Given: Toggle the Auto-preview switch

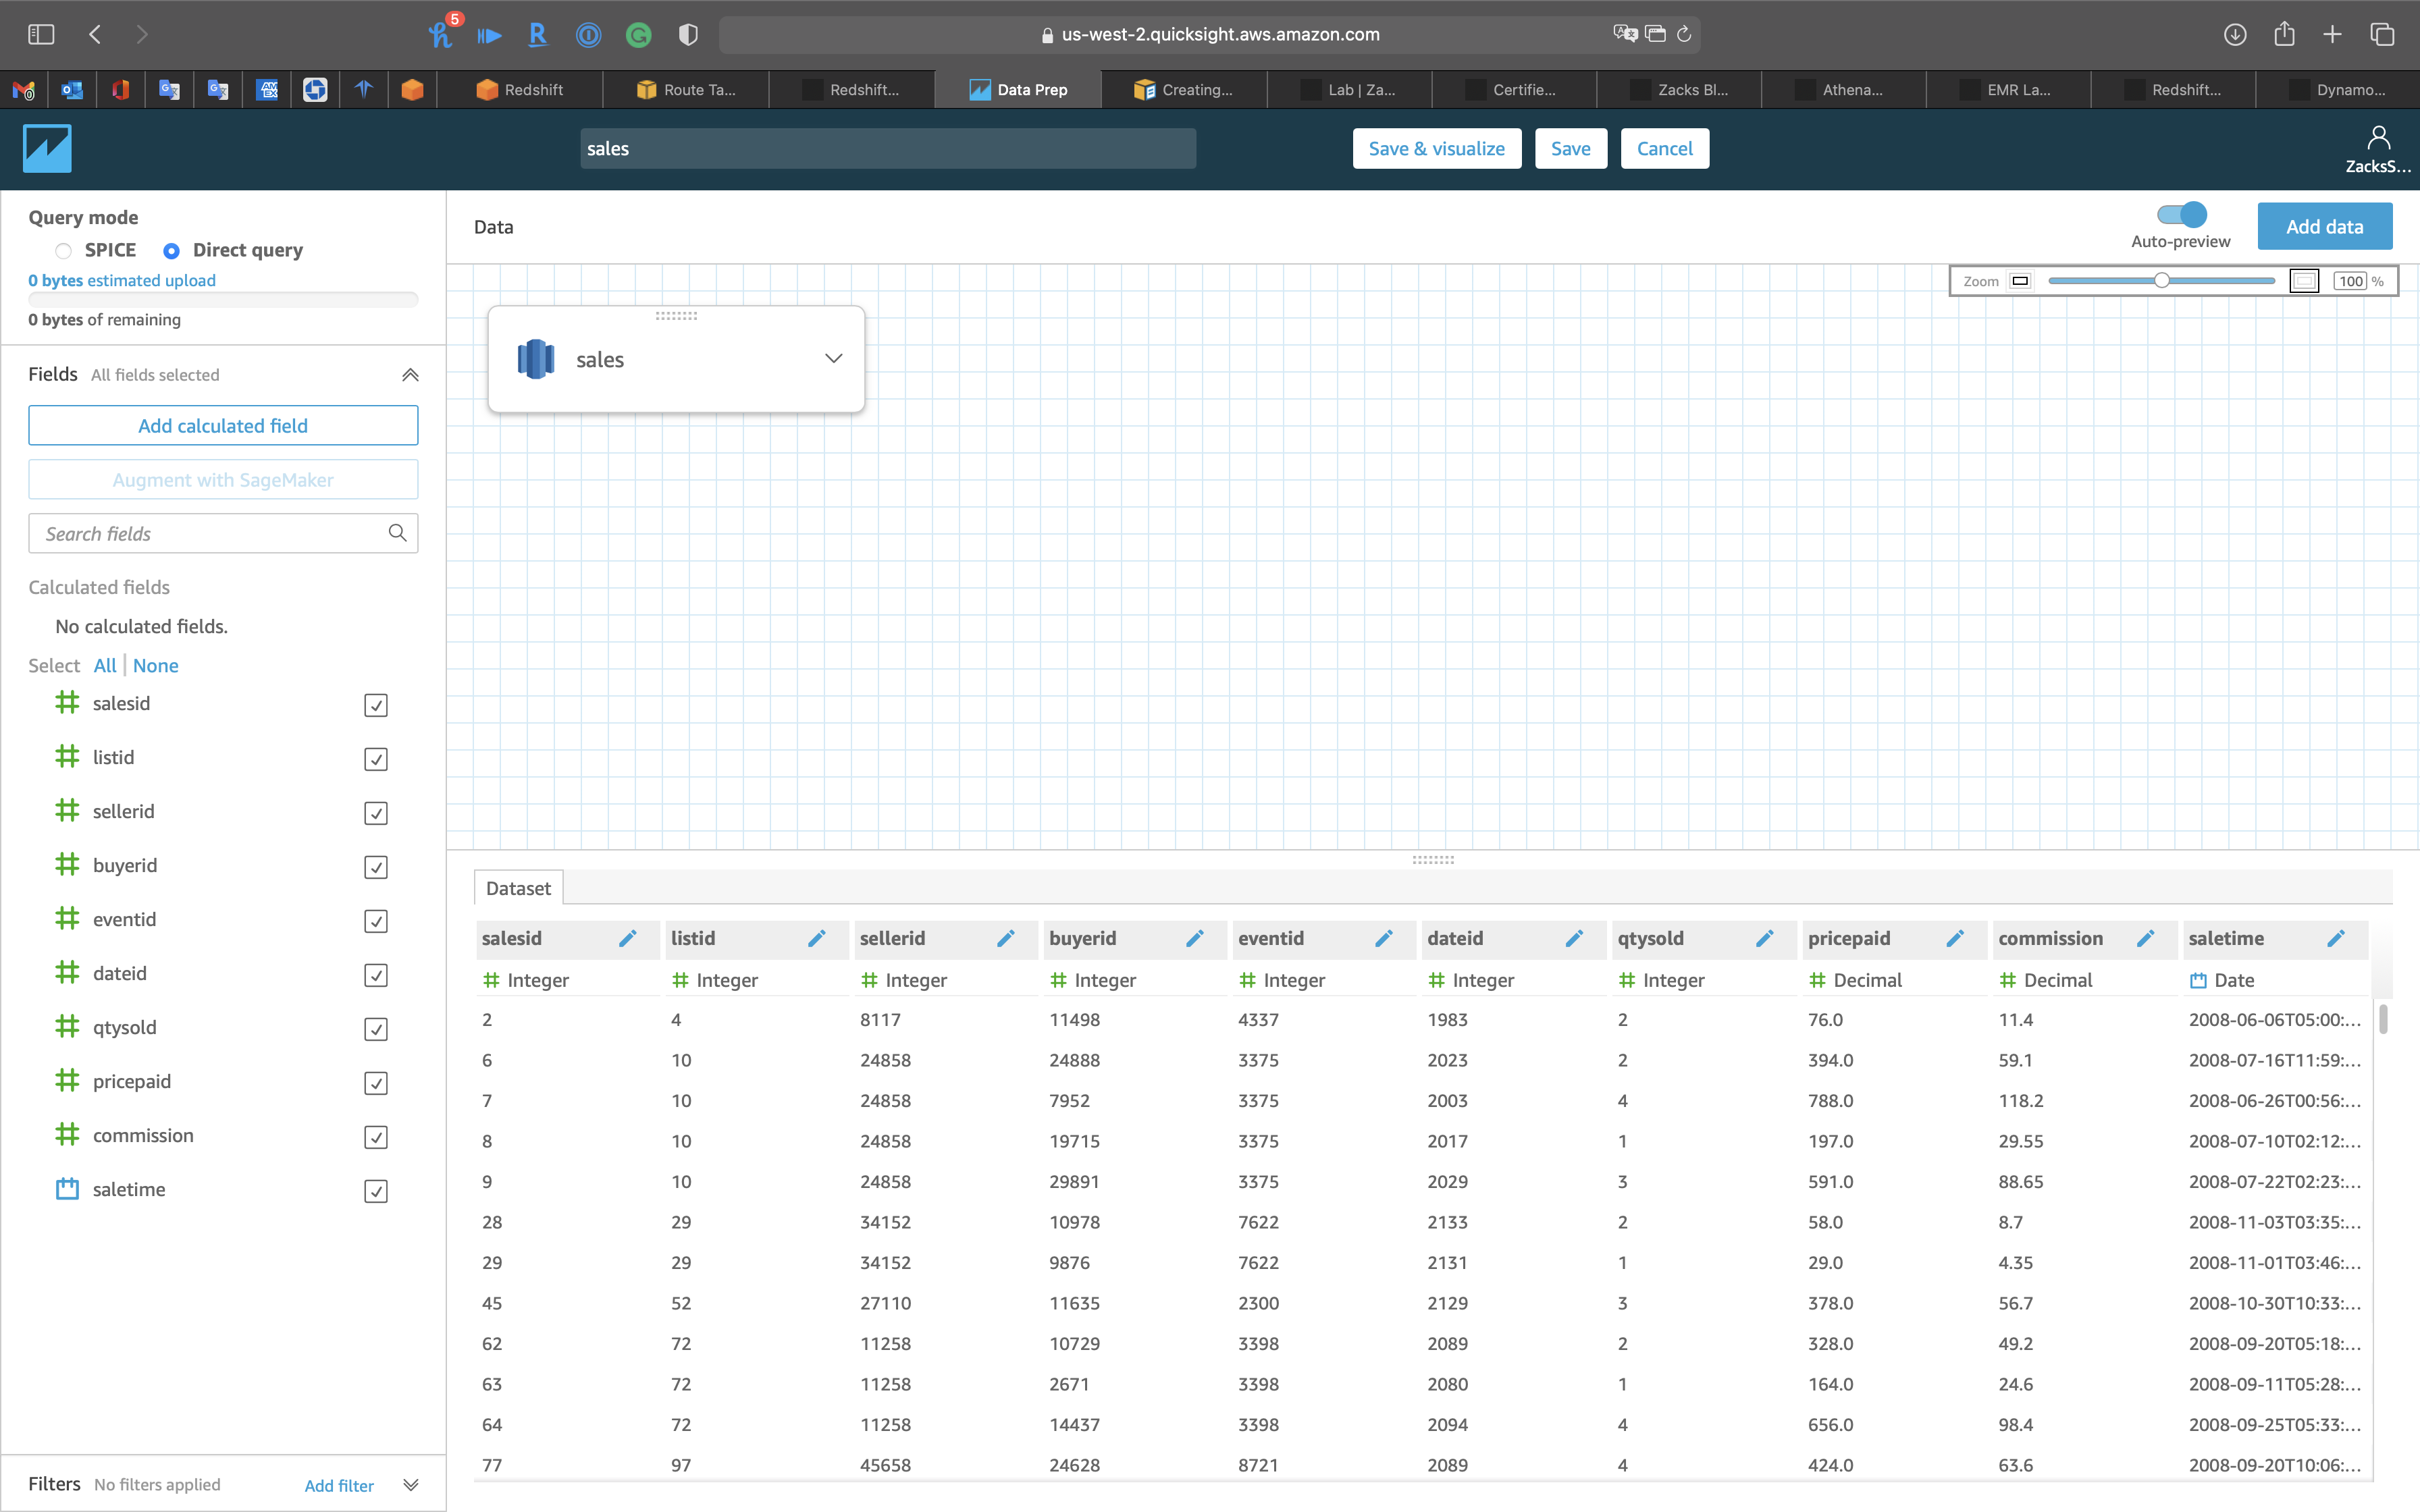Looking at the screenshot, I should (x=2181, y=214).
